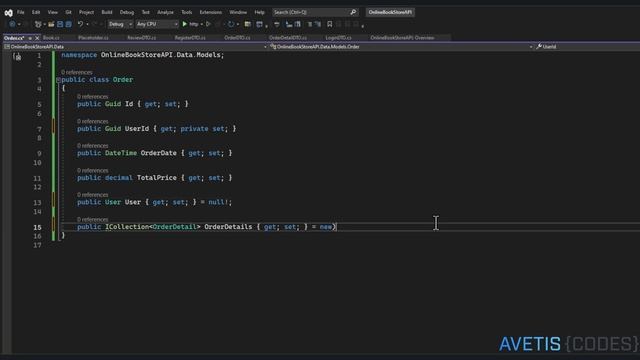Screen dimensions: 640x360
Task: Switch to the OrderDetailDTO.cs tab
Action: coord(288,38)
